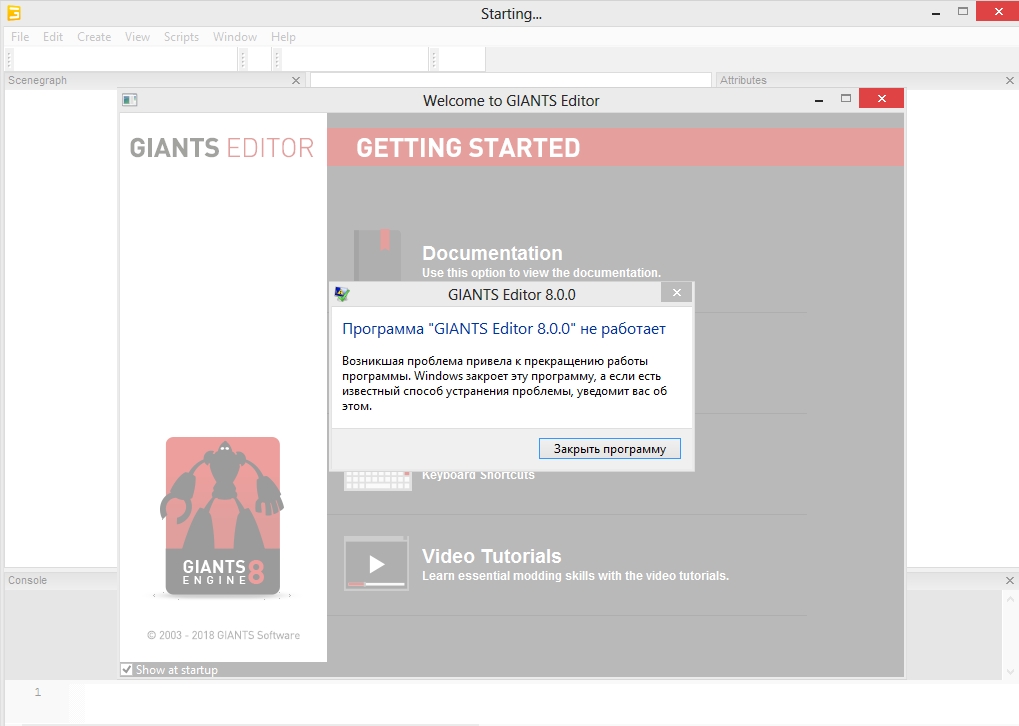Close the Scenegraph panel
The width and height of the screenshot is (1019, 726).
point(295,80)
